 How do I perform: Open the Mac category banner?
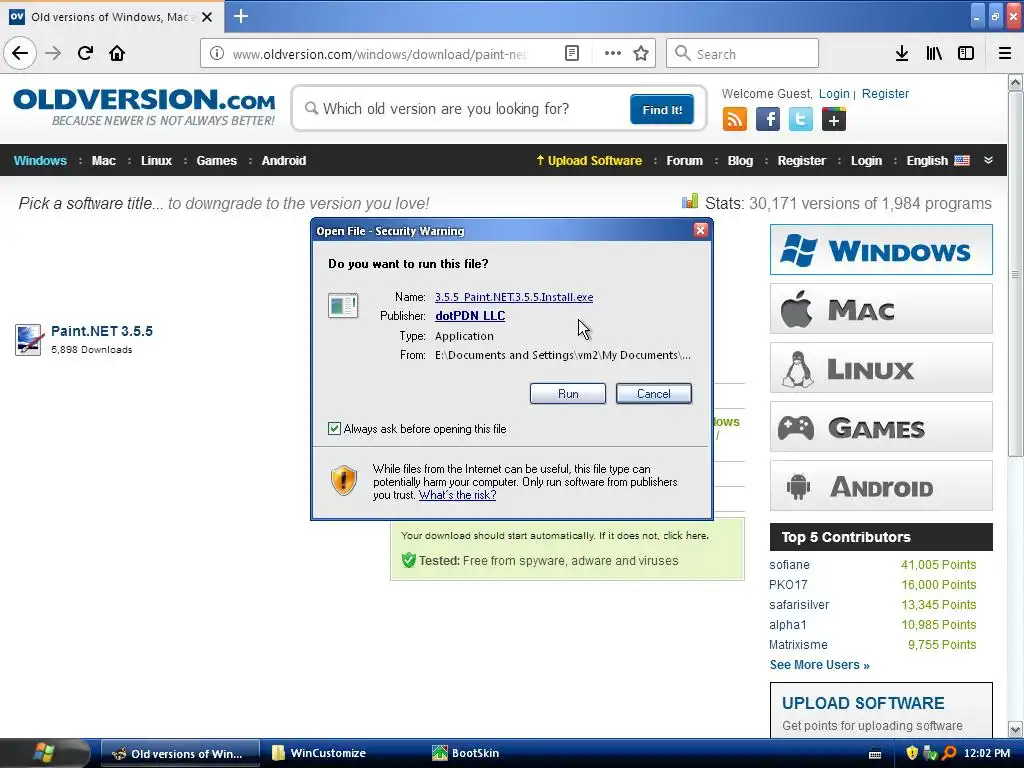click(x=881, y=308)
